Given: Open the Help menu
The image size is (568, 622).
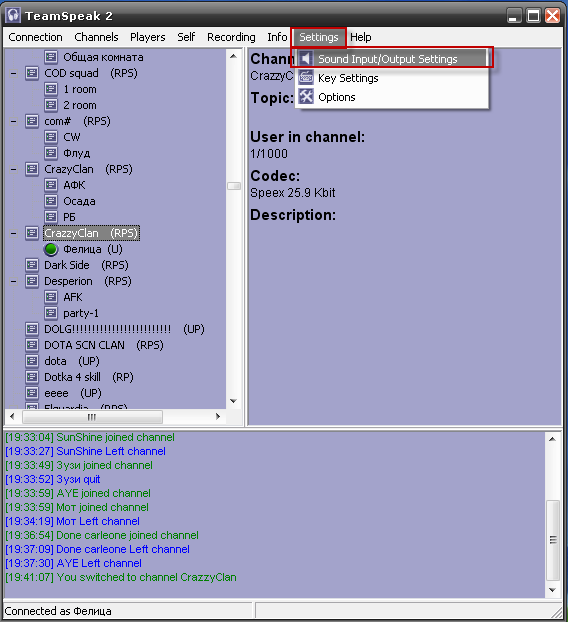Looking at the screenshot, I should [361, 37].
